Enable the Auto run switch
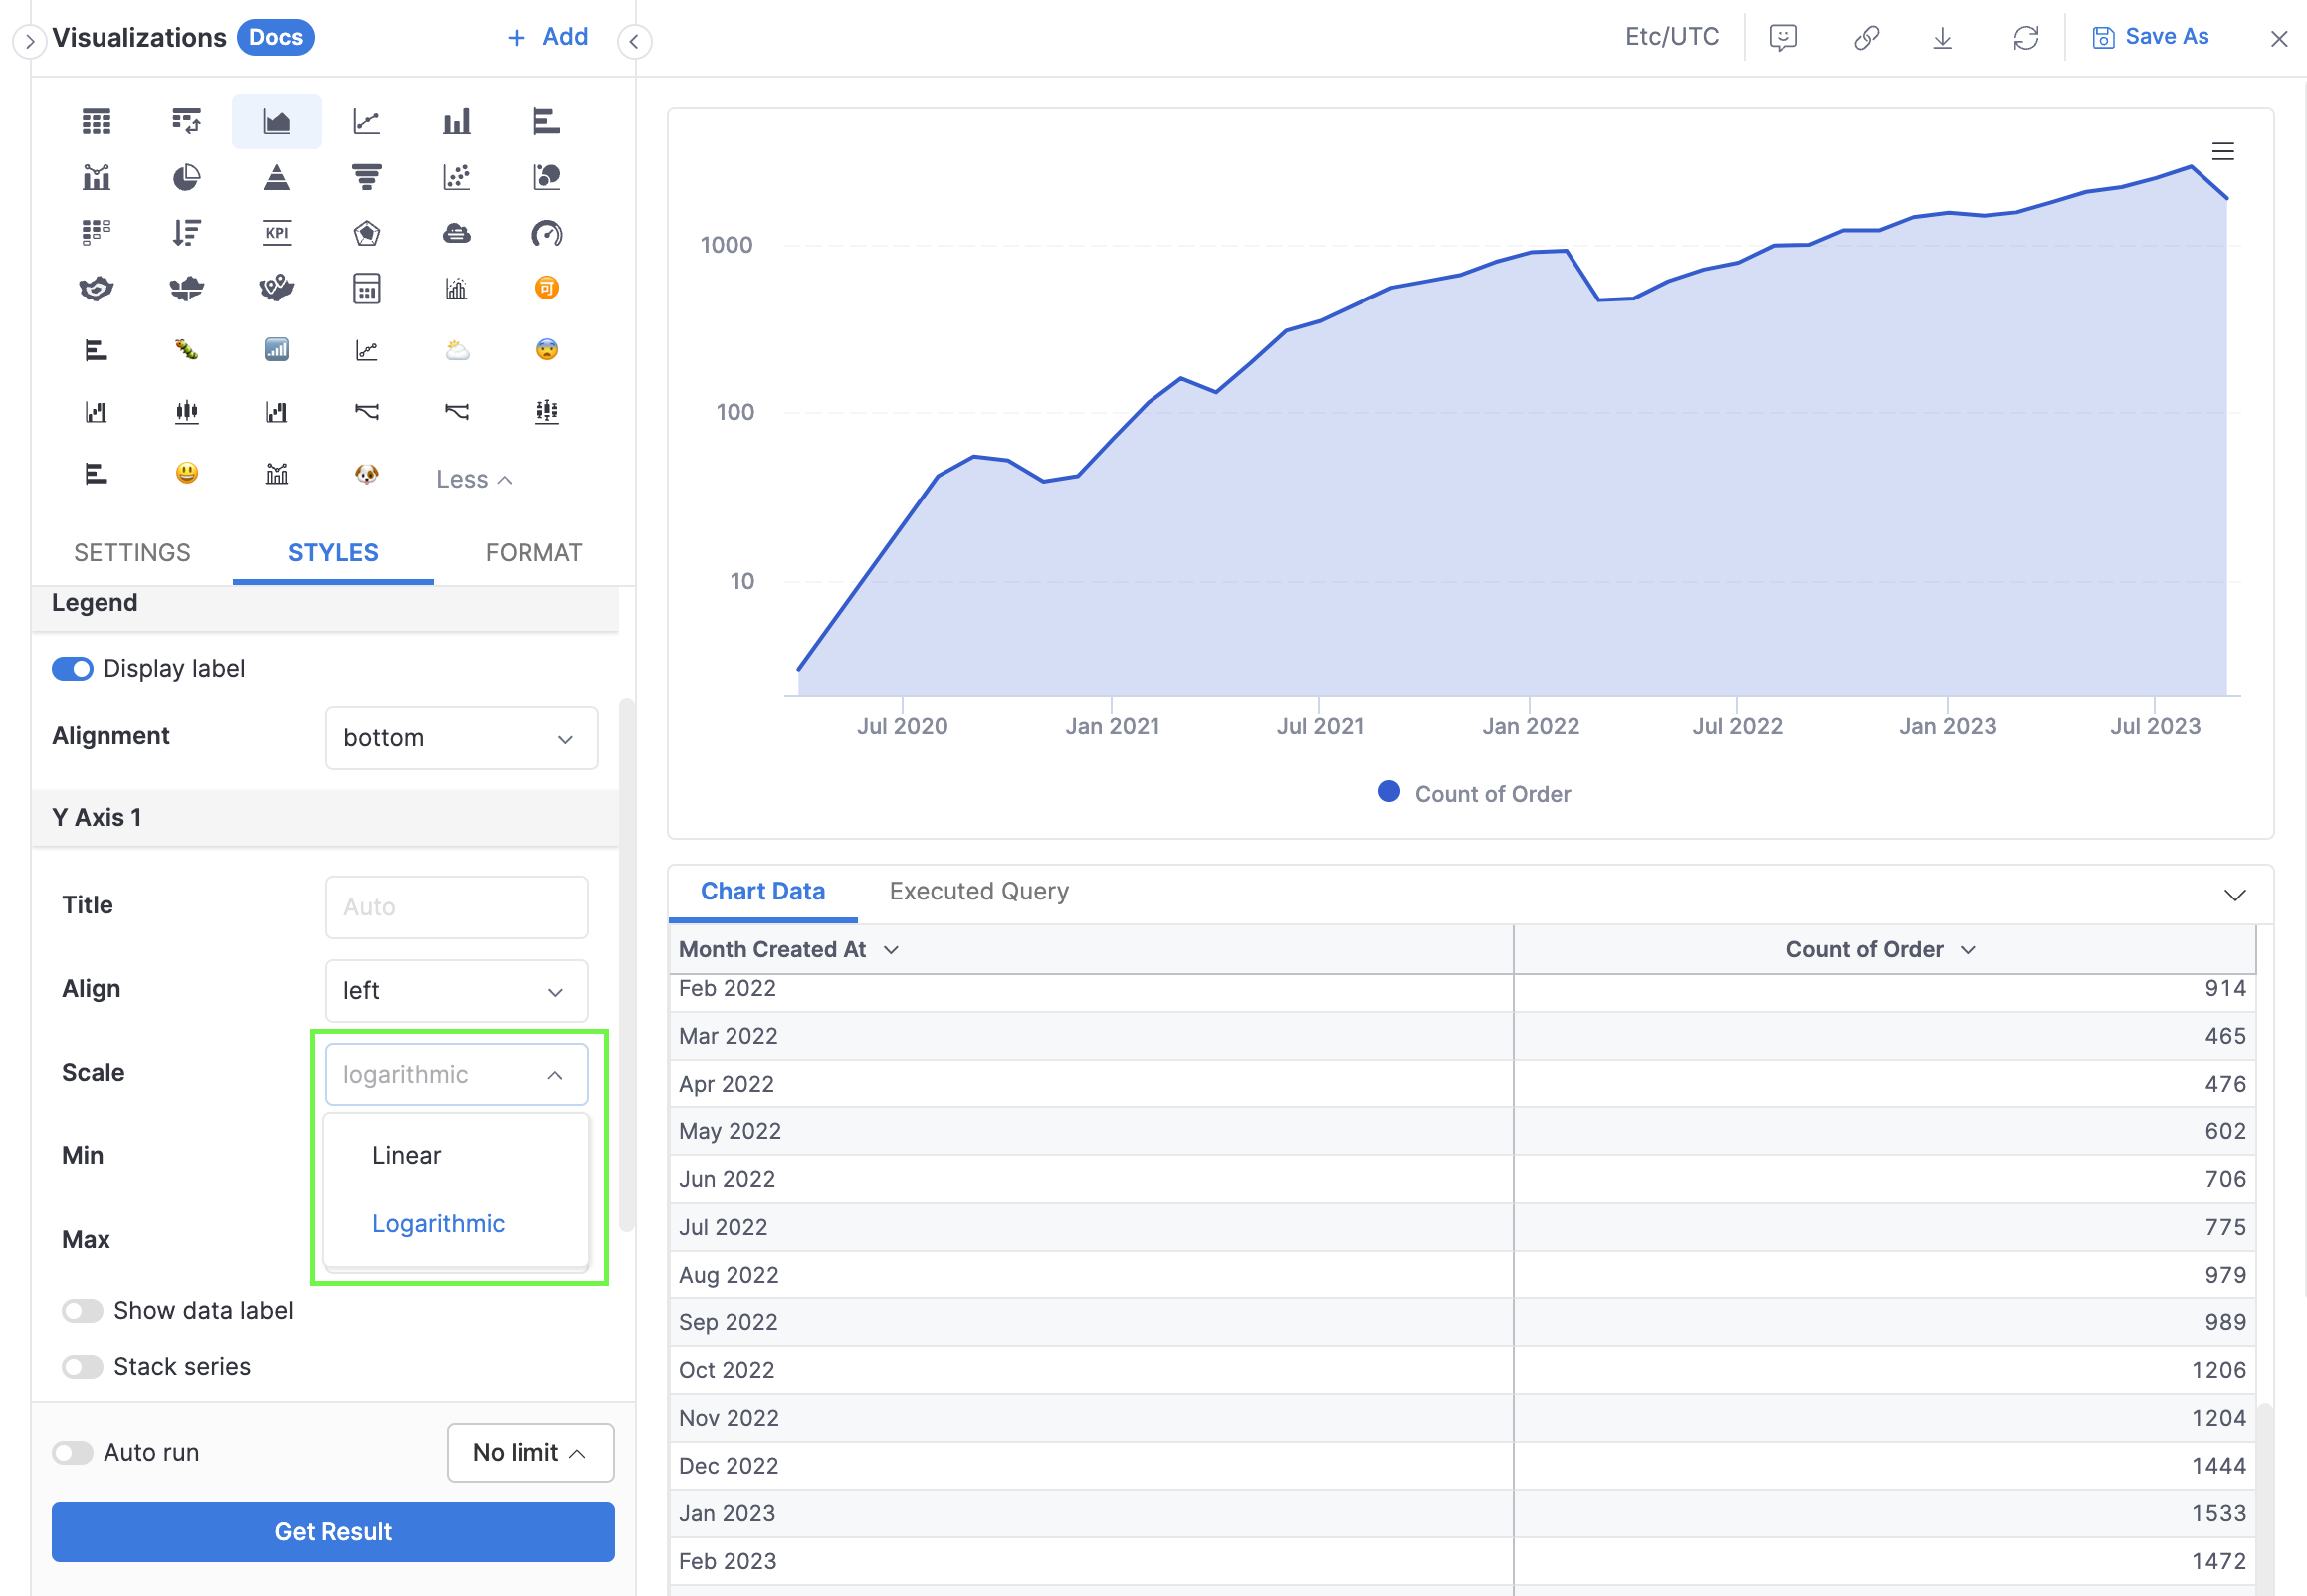This screenshot has height=1596, width=2307. (72, 1452)
